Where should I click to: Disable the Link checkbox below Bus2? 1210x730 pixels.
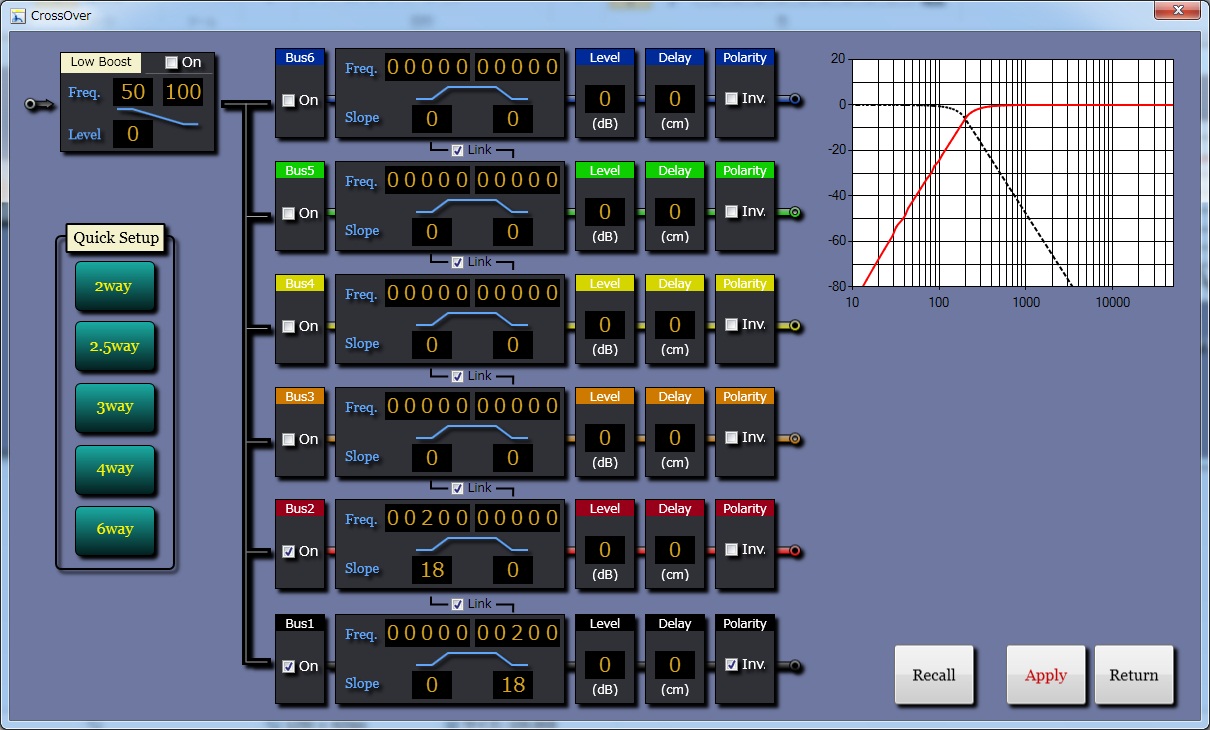[x=457, y=604]
